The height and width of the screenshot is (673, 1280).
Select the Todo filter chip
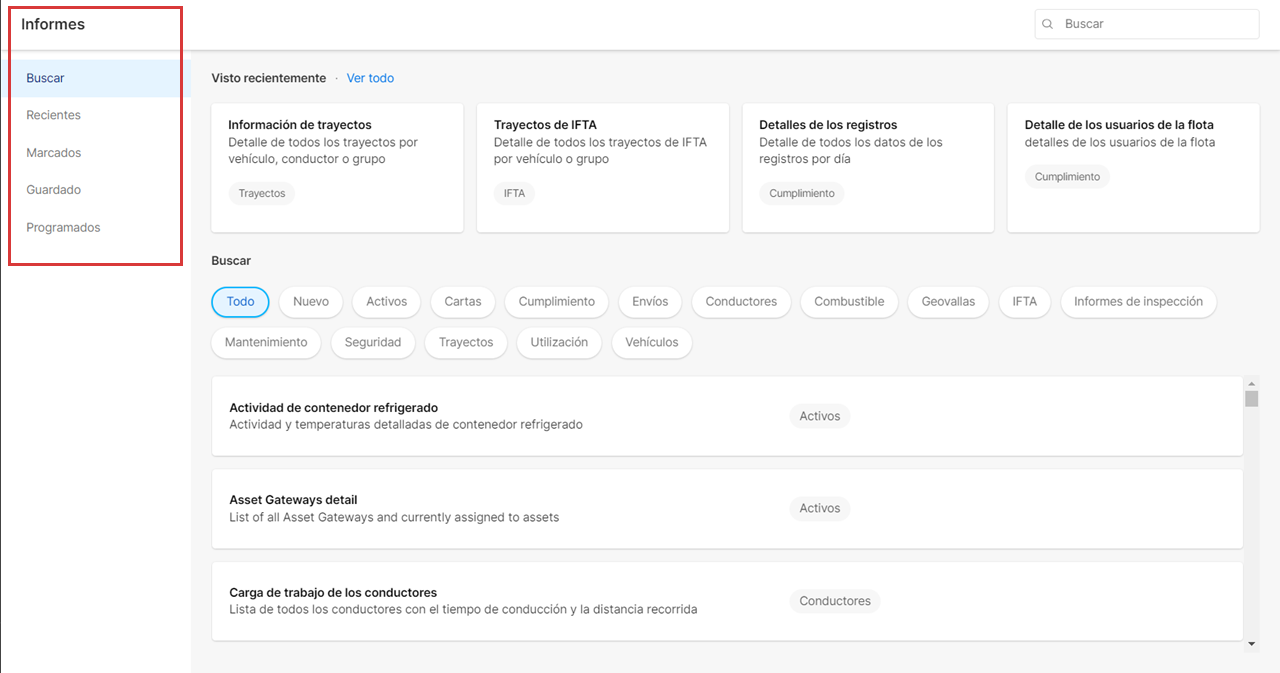pyautogui.click(x=240, y=302)
